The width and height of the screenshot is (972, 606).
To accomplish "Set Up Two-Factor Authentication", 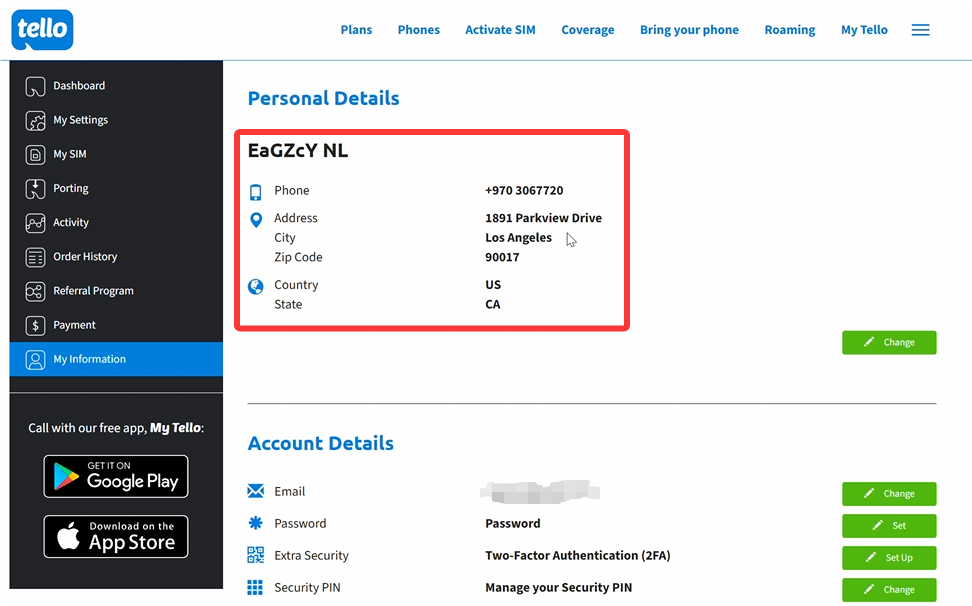I will tap(889, 557).
